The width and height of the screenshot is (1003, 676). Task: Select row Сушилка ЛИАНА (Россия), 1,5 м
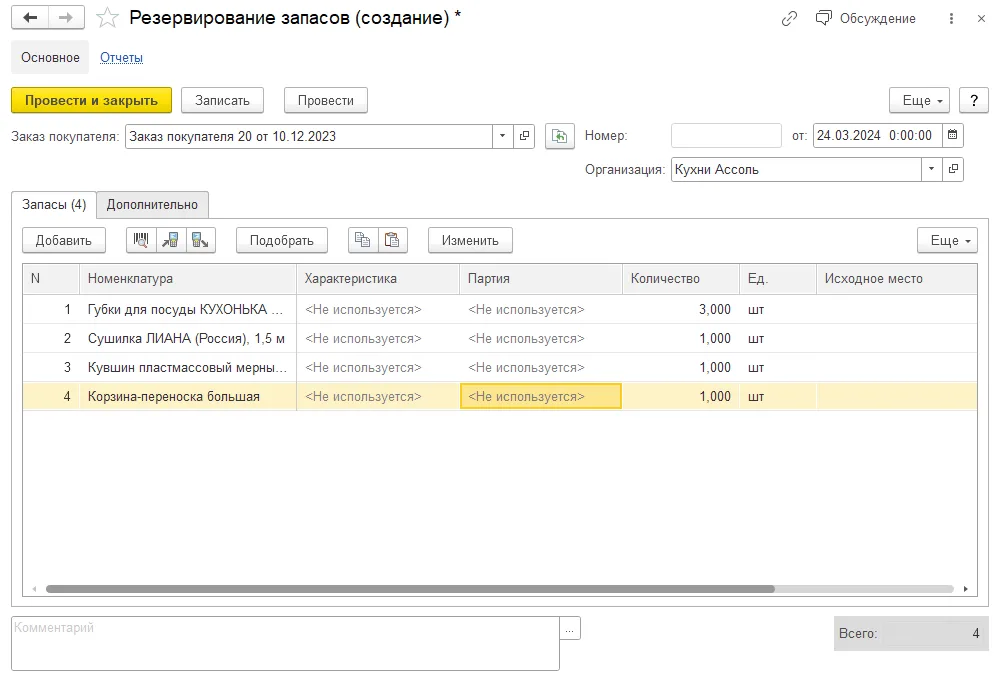click(500, 338)
